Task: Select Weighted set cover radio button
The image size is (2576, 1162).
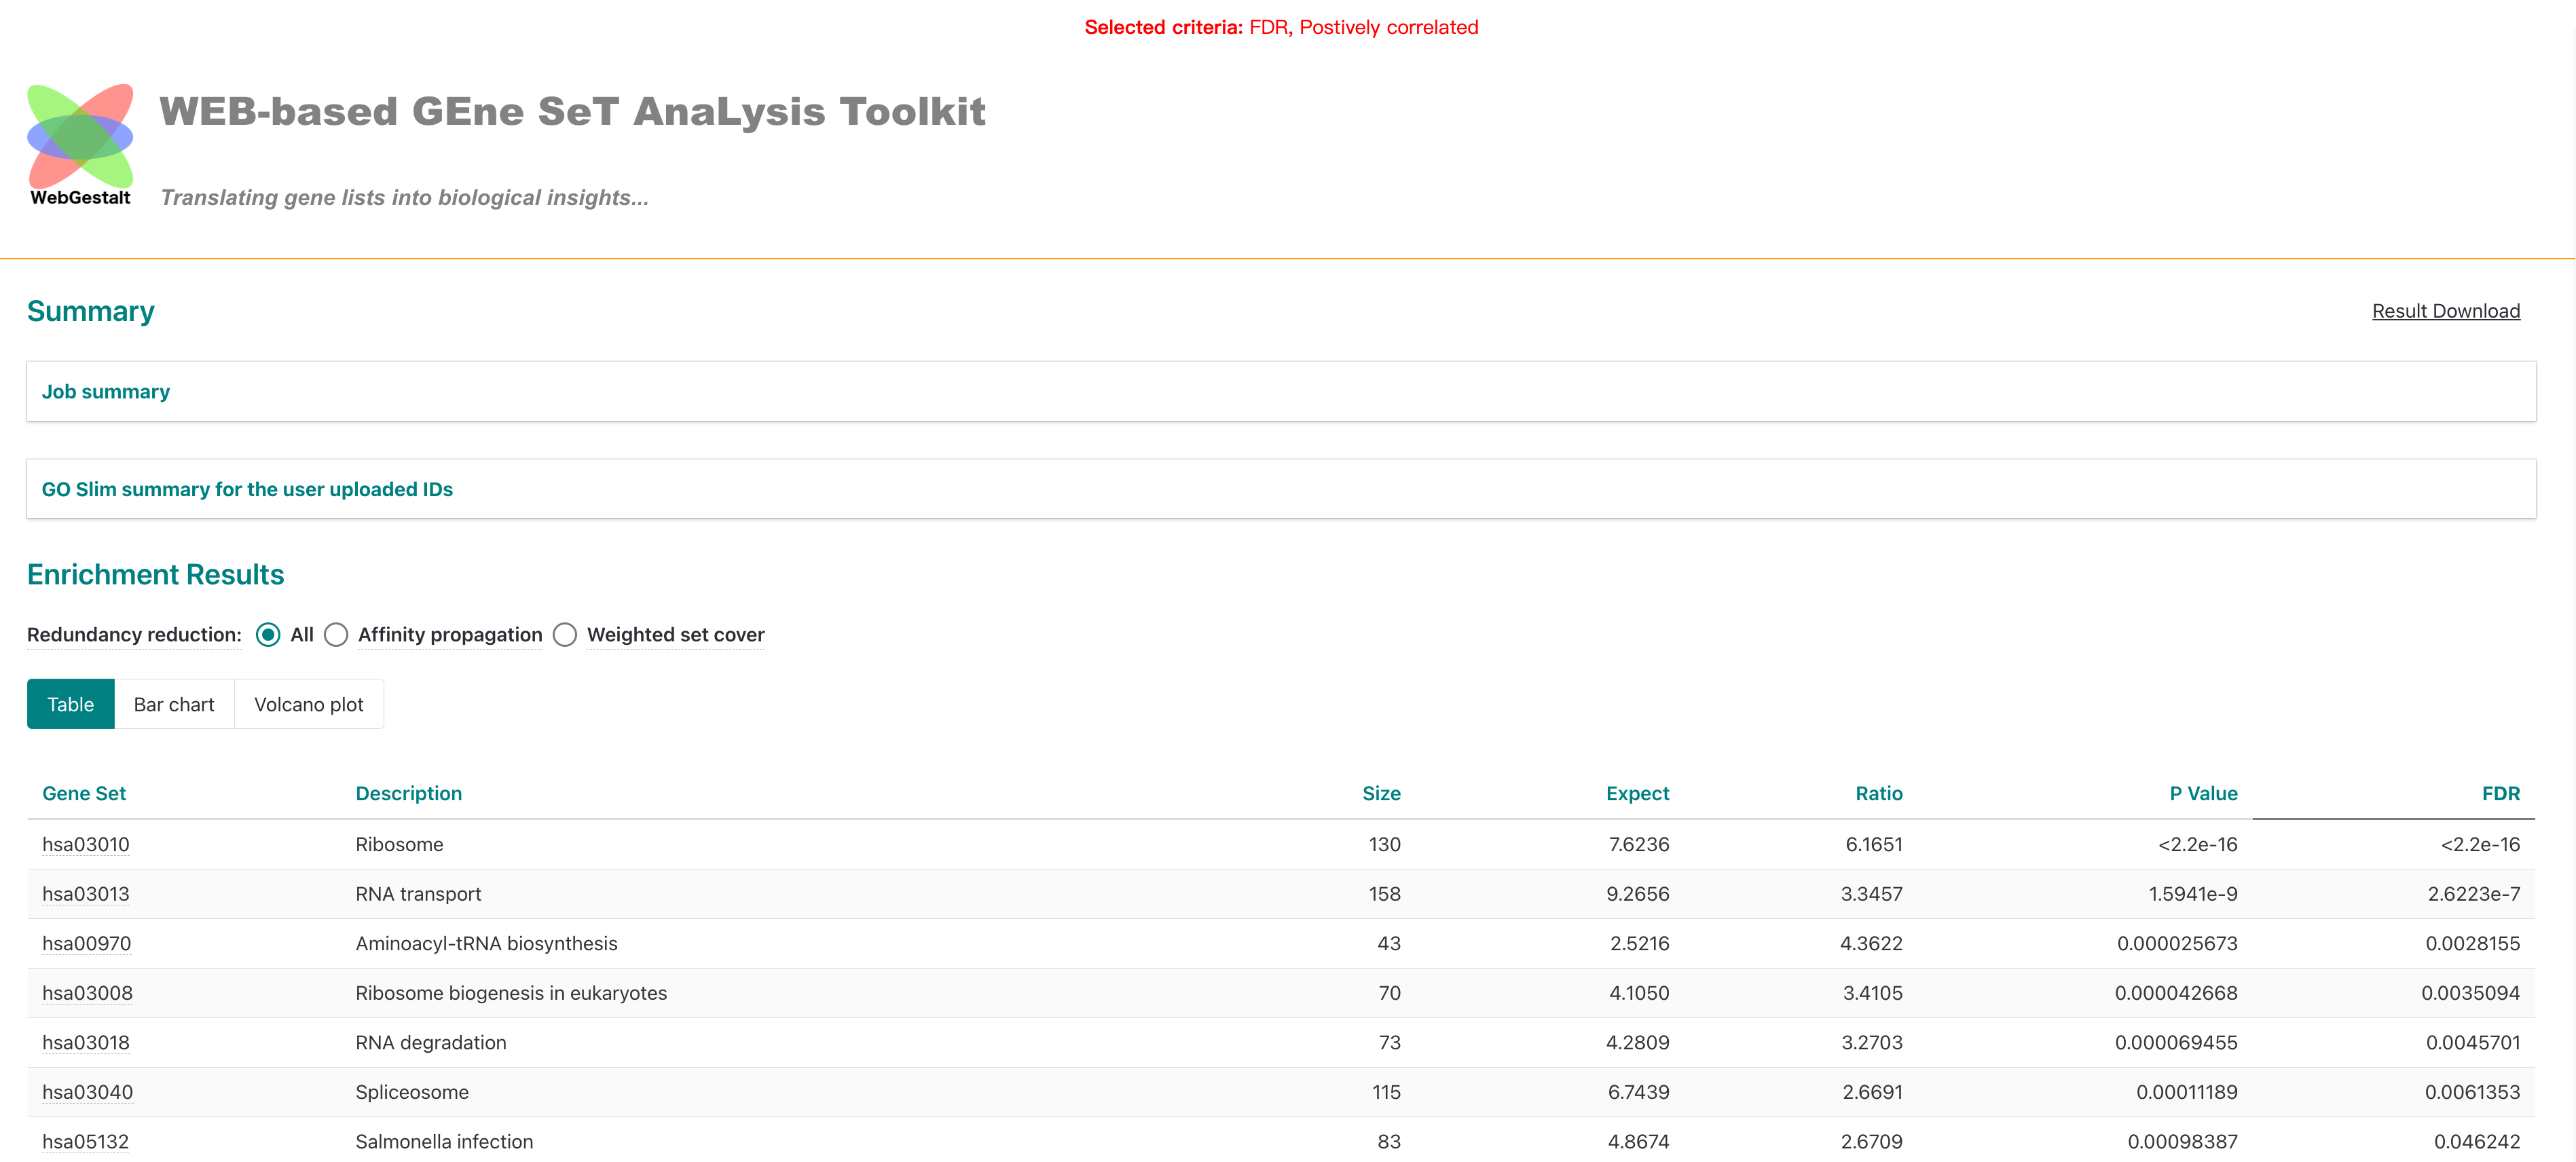Action: point(565,635)
